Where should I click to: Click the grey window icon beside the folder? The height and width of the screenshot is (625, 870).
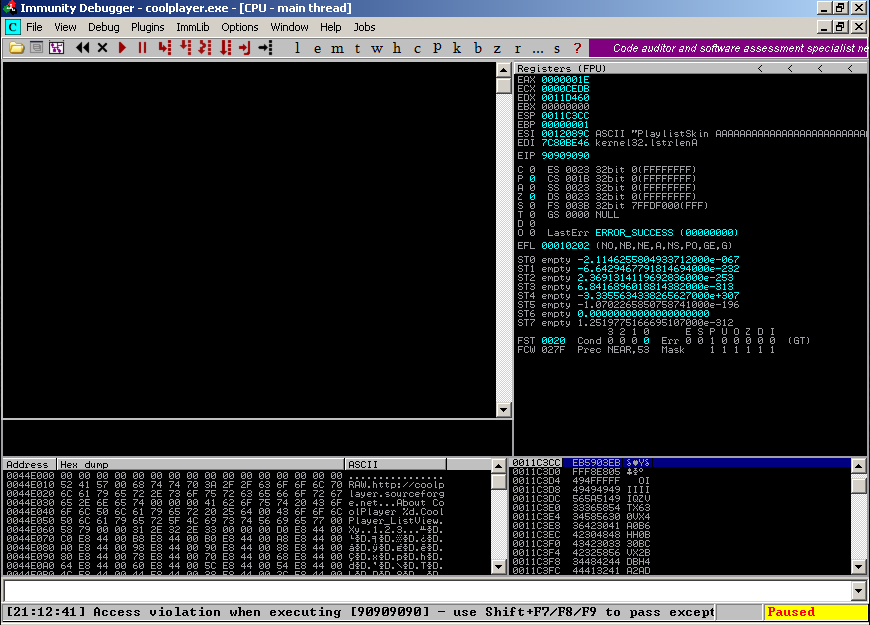click(37, 48)
